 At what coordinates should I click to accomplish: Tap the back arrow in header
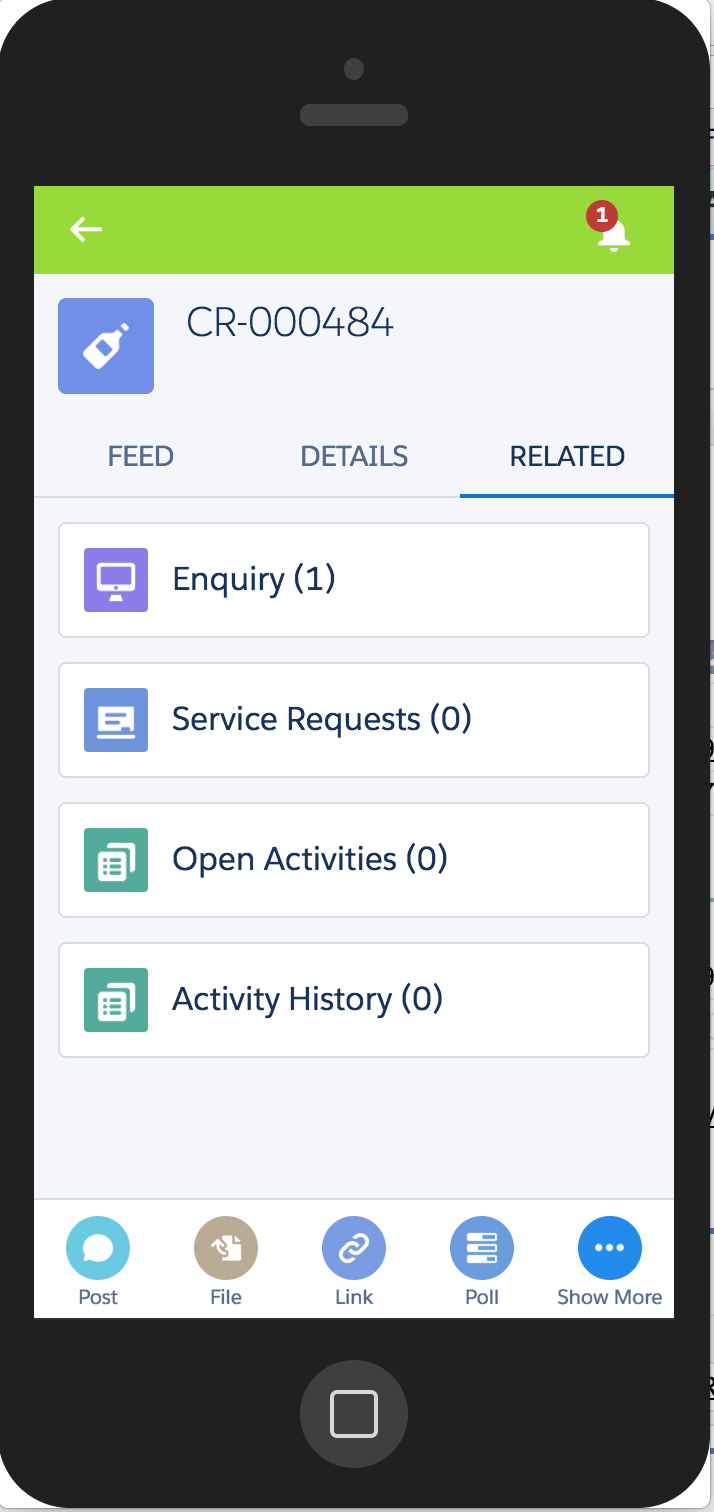(x=86, y=230)
